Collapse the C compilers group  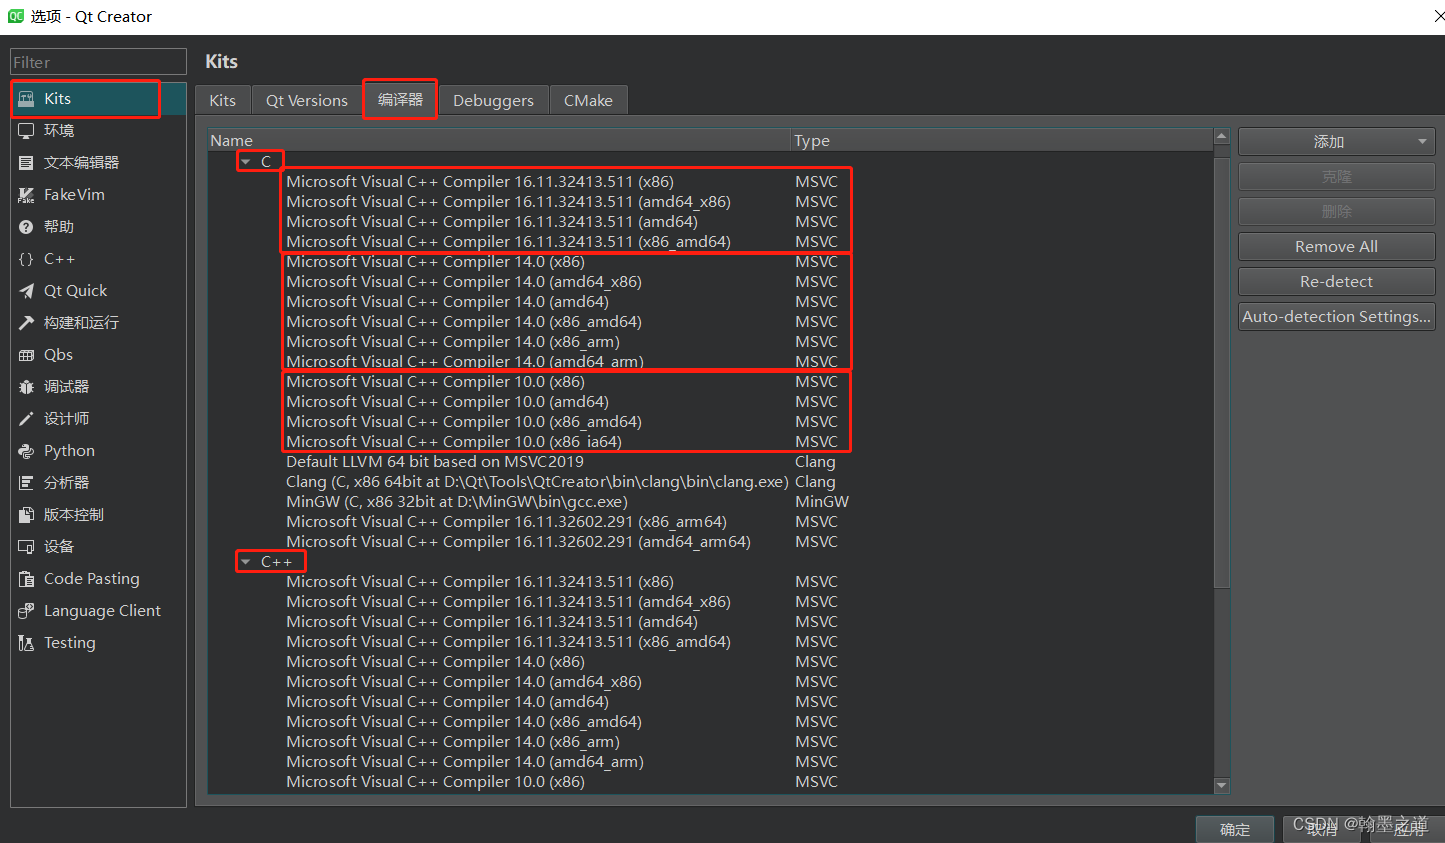point(245,160)
